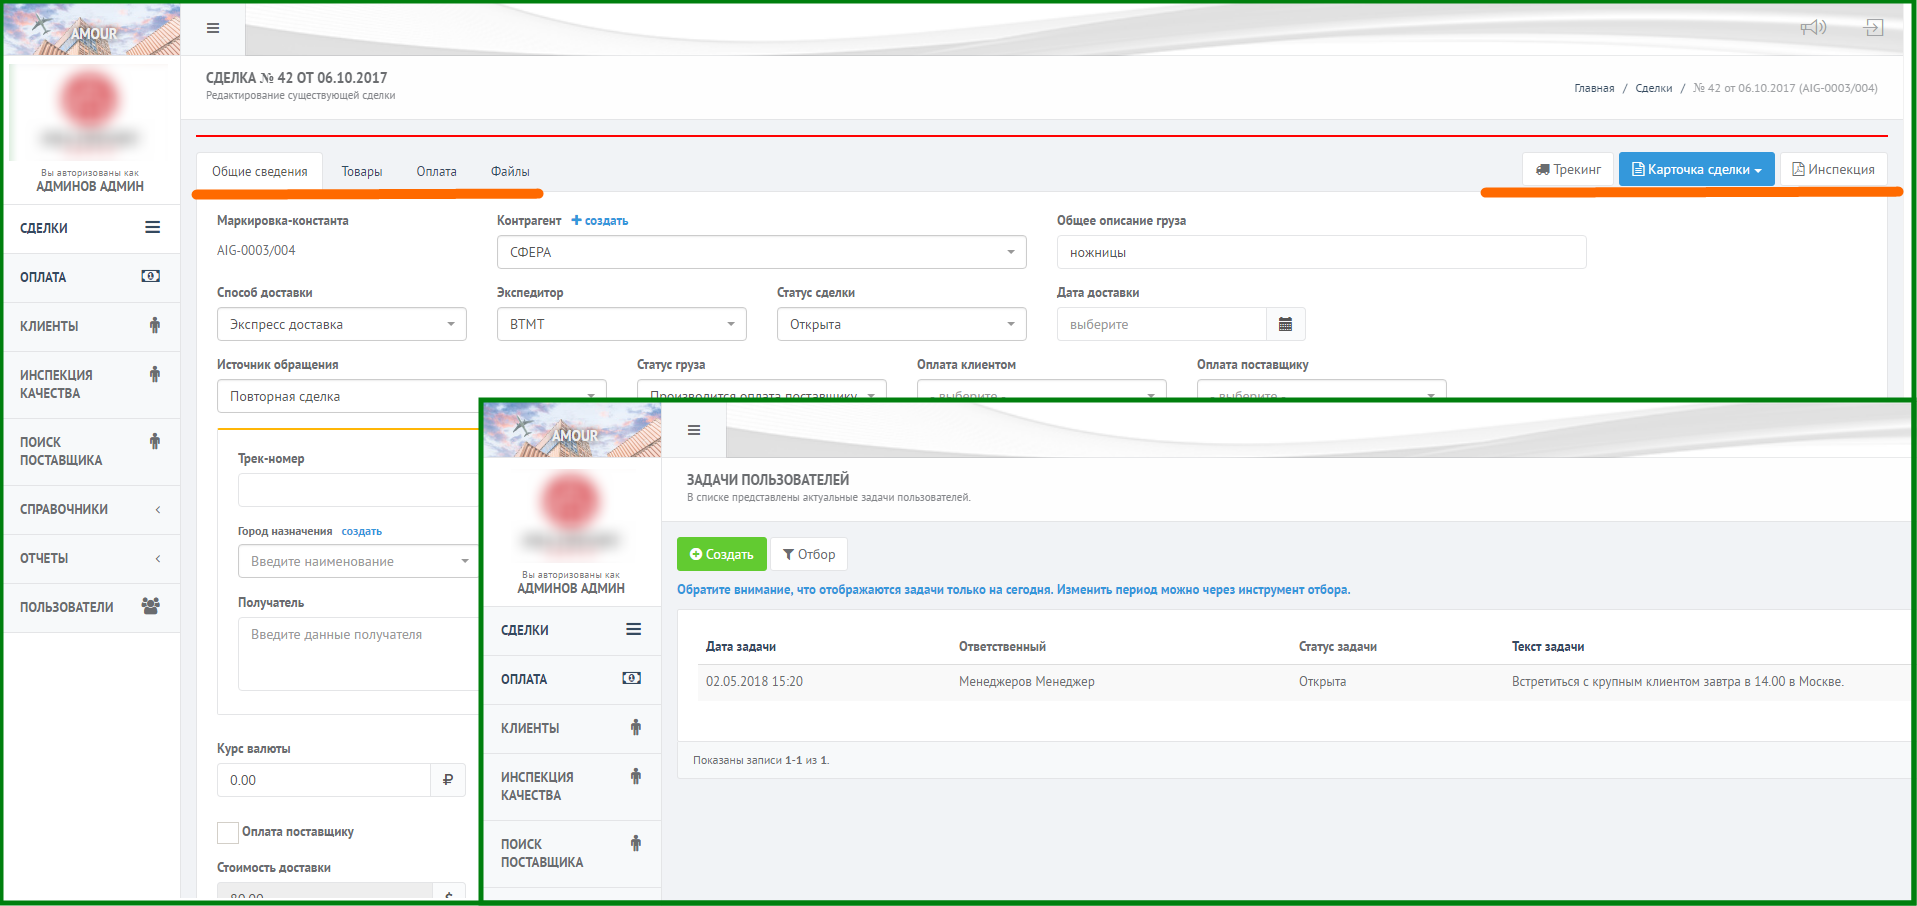Click Дата доставки date input

(1162, 324)
